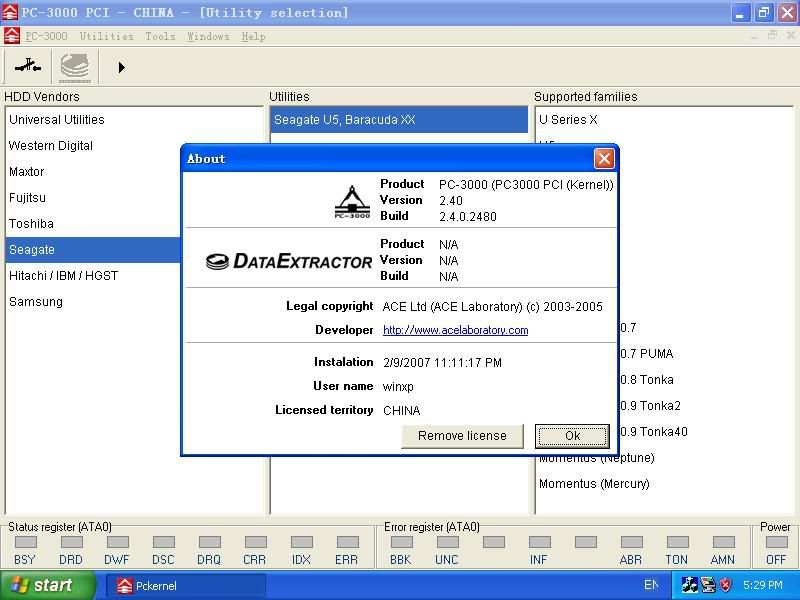This screenshot has width=800, height=600.
Task: Click the BBK error register indicator
Action: pyautogui.click(x=402, y=542)
